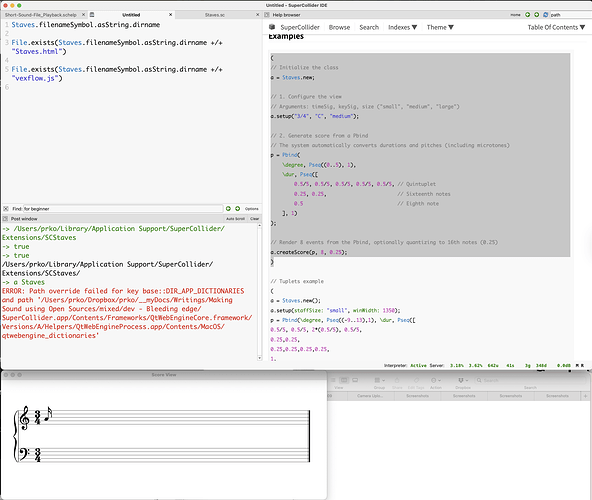Close the Find bar in editor

6,208
